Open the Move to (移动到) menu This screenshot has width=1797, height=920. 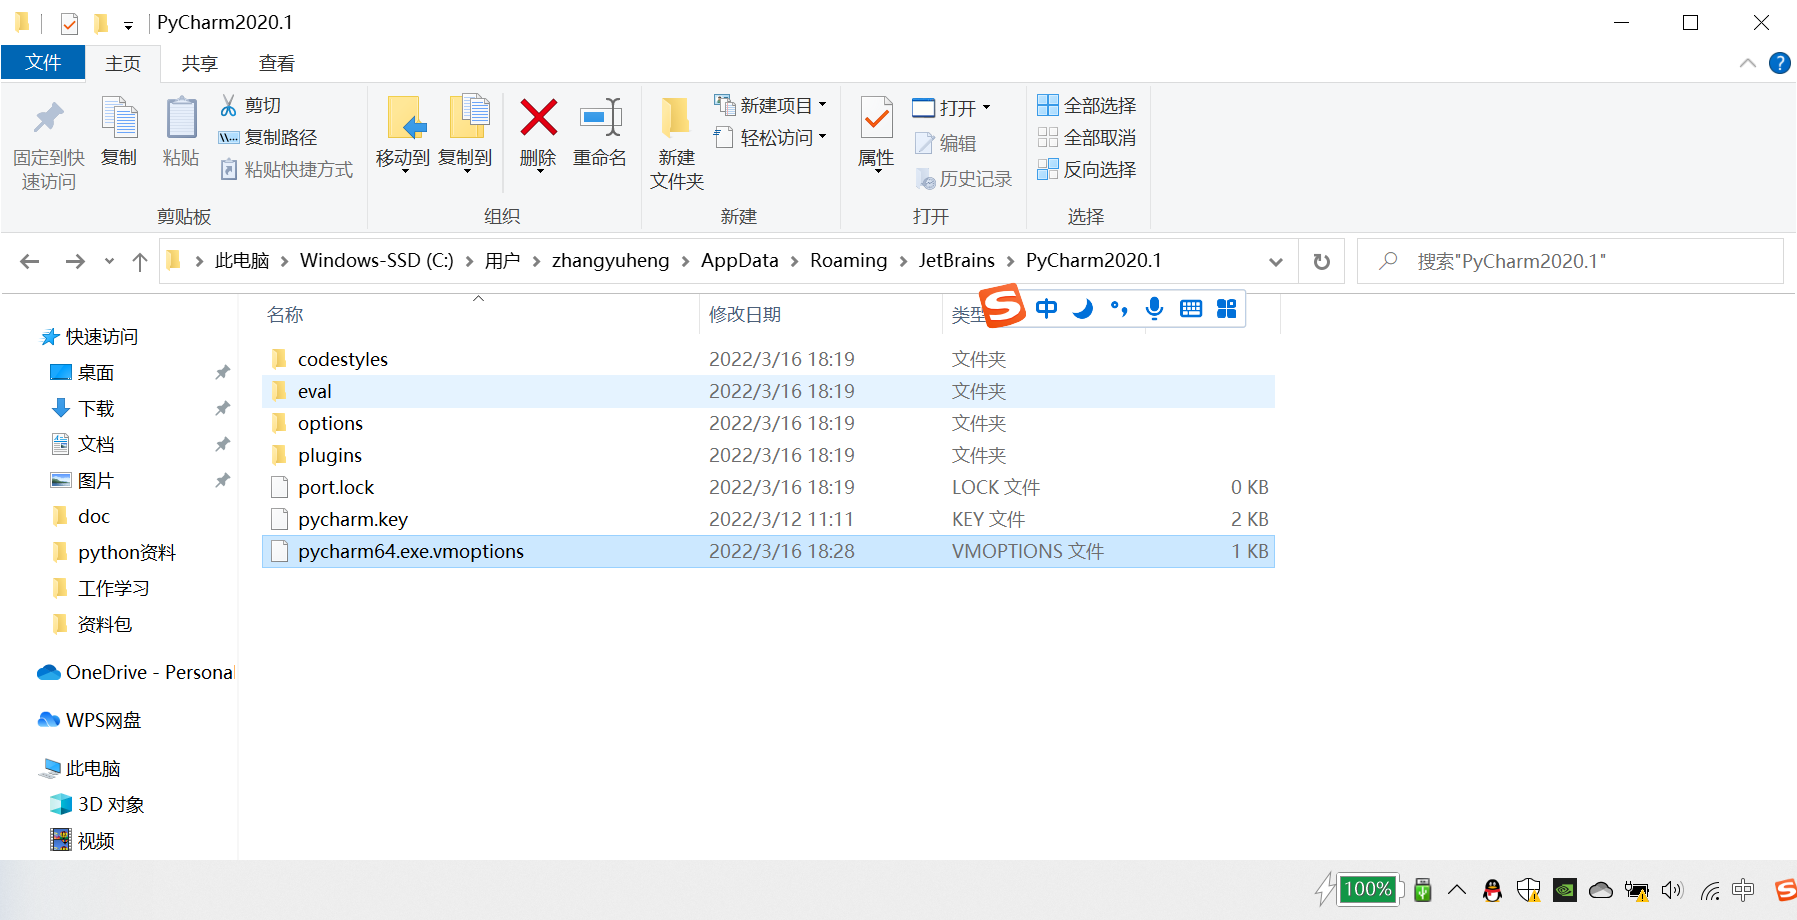(403, 134)
